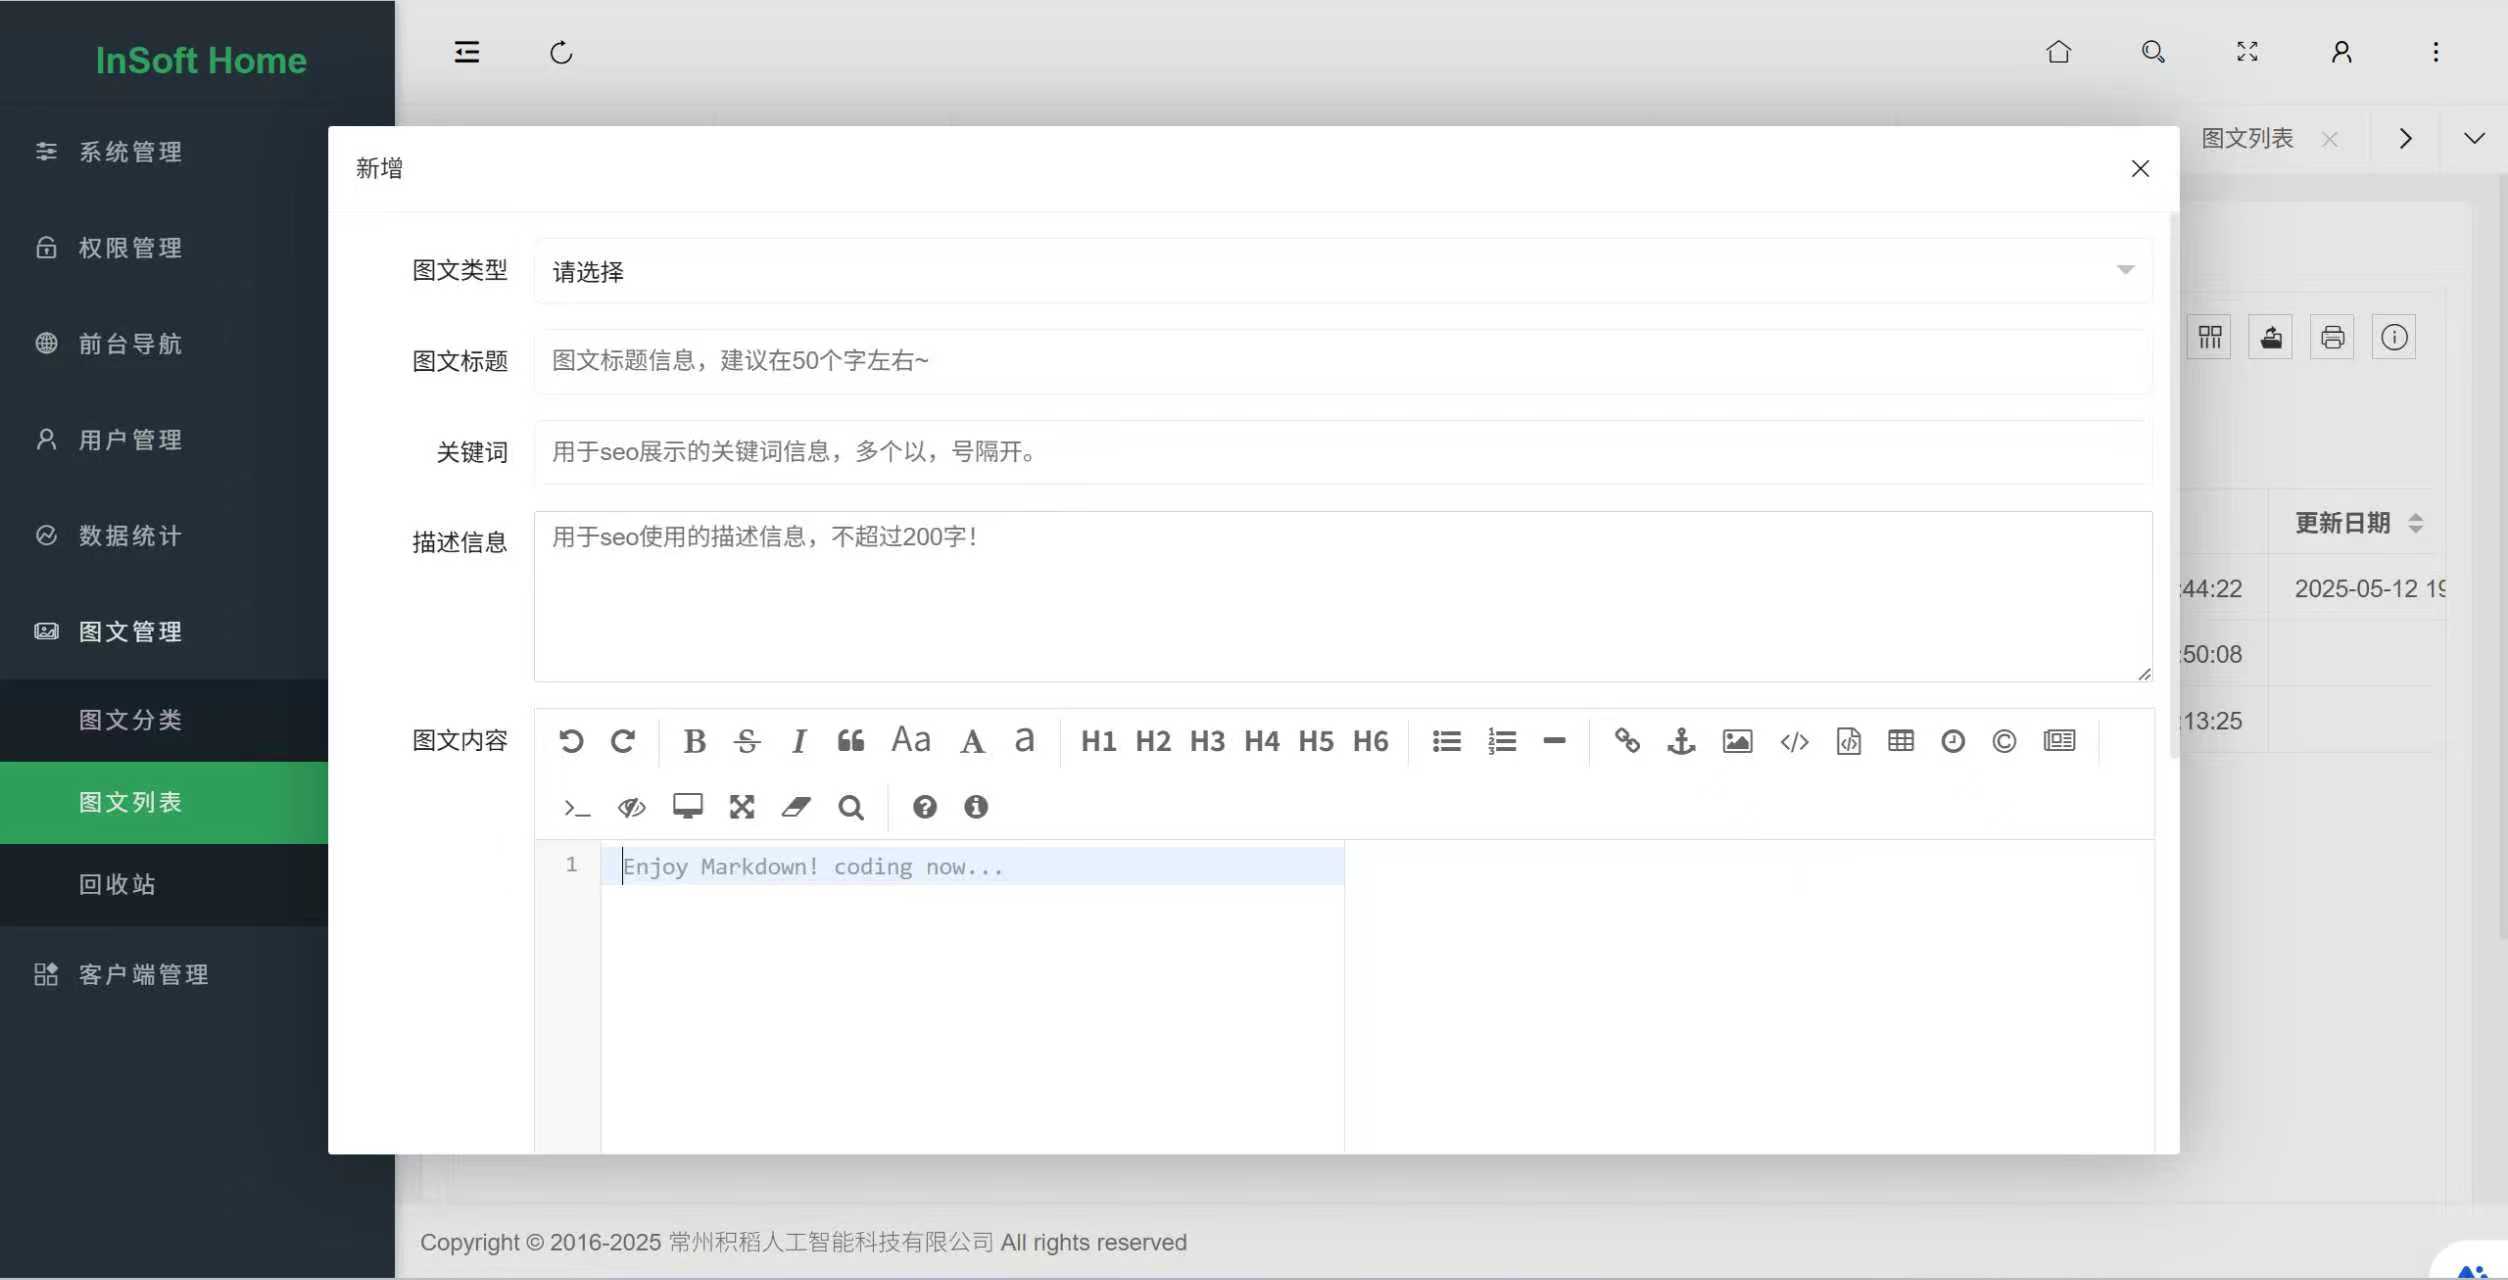Toggle the editor live preview visibility
The height and width of the screenshot is (1280, 2508).
630,807
